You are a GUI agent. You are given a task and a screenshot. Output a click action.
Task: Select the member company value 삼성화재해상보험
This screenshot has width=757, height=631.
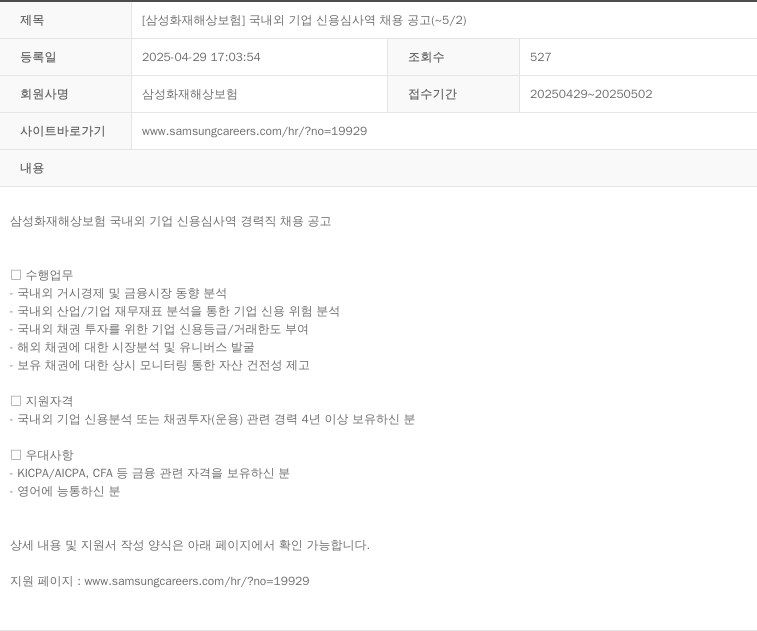point(190,94)
